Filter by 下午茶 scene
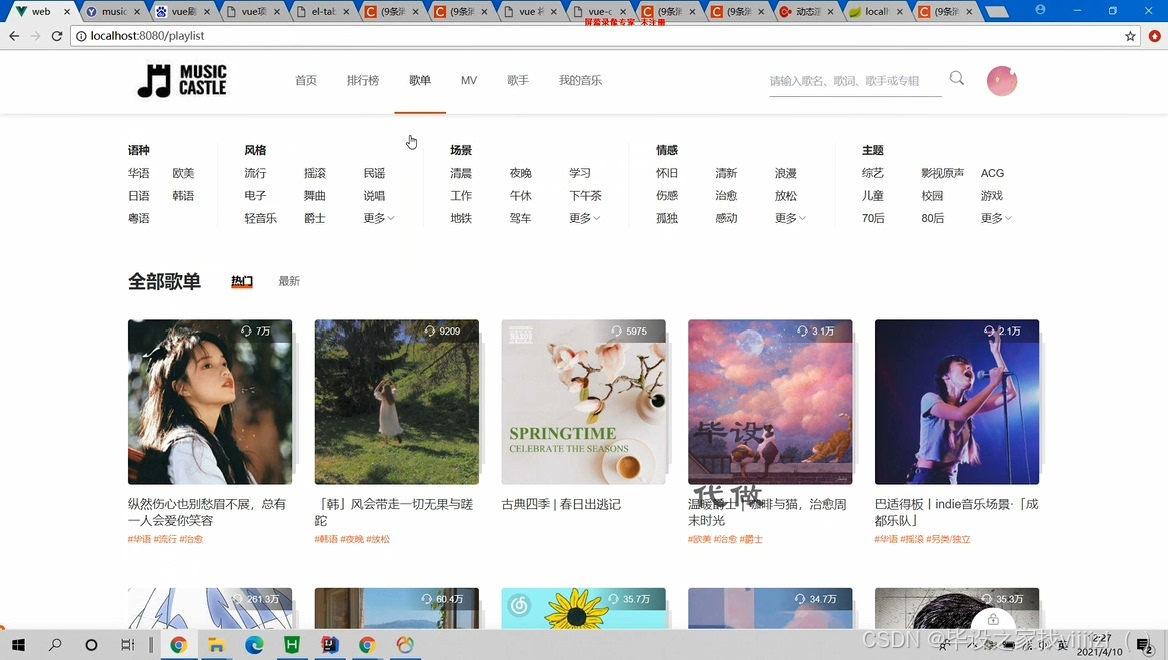Image resolution: width=1168 pixels, height=660 pixels. [x=585, y=195]
